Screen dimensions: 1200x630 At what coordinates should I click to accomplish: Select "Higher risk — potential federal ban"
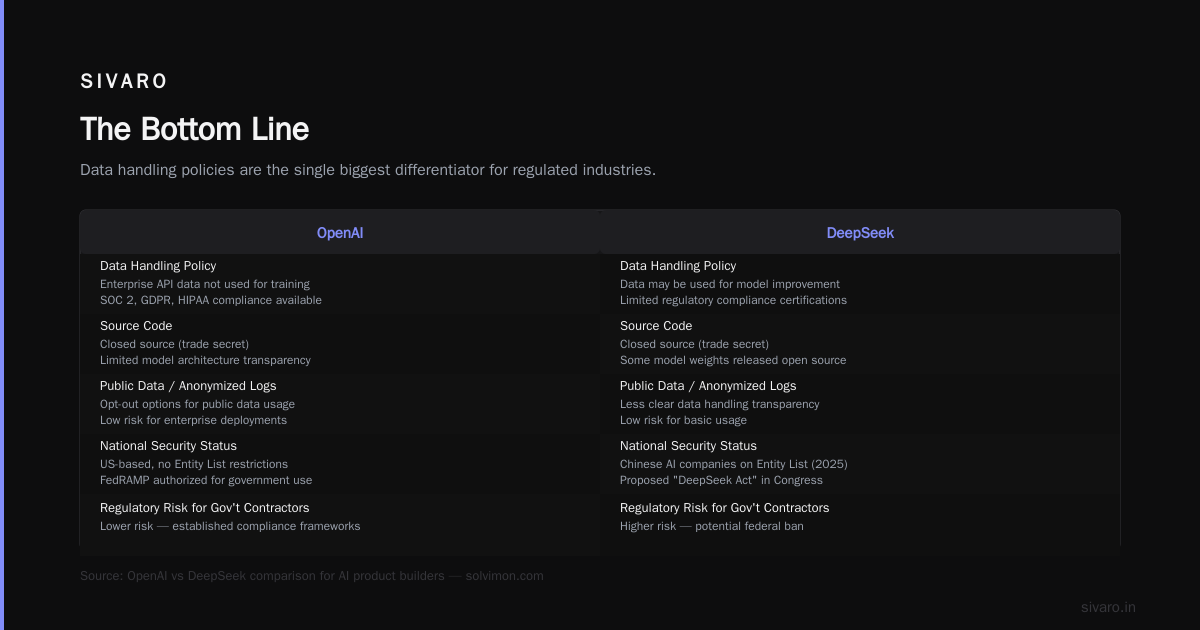pyautogui.click(x=712, y=526)
